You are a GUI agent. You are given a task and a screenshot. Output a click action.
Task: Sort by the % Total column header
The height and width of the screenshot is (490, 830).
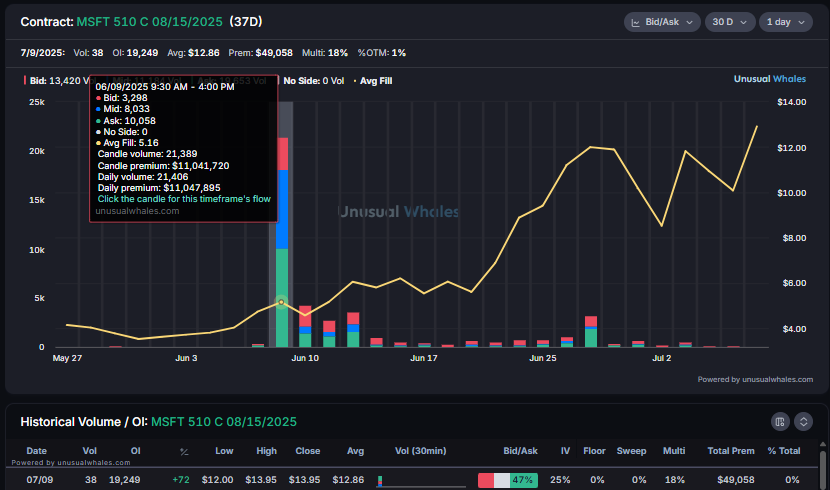pyautogui.click(x=784, y=451)
